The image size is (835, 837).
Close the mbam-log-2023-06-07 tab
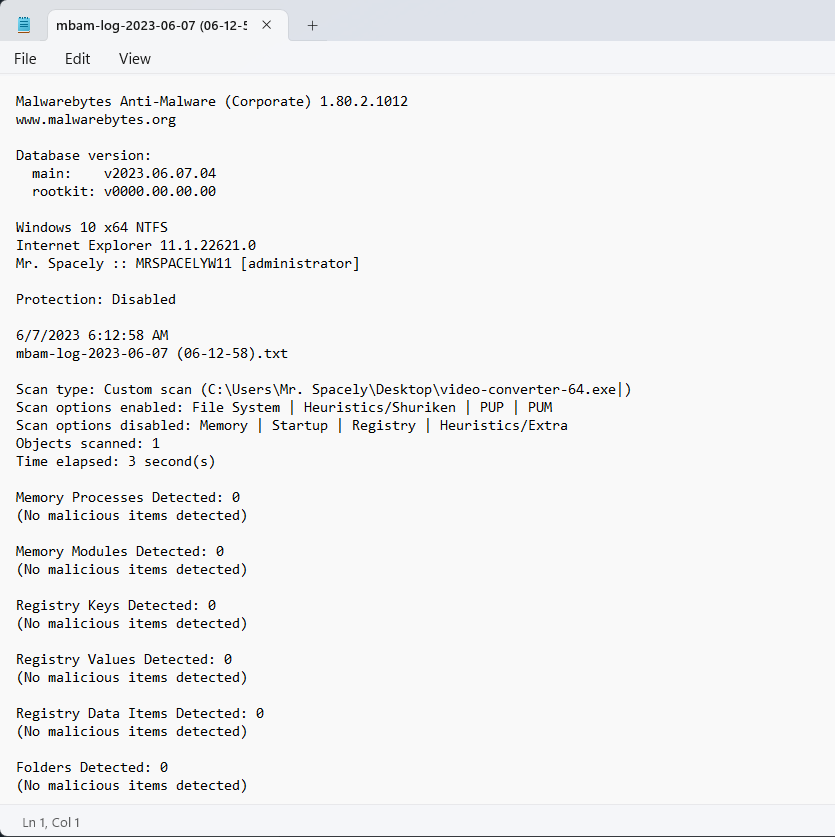click(x=266, y=25)
